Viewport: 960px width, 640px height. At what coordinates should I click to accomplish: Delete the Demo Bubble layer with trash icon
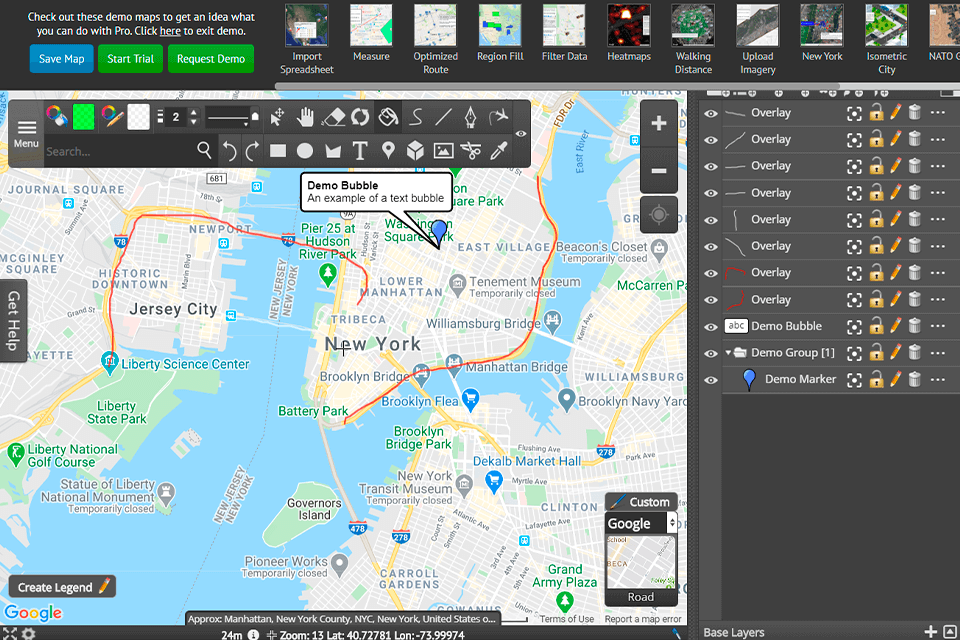(915, 326)
